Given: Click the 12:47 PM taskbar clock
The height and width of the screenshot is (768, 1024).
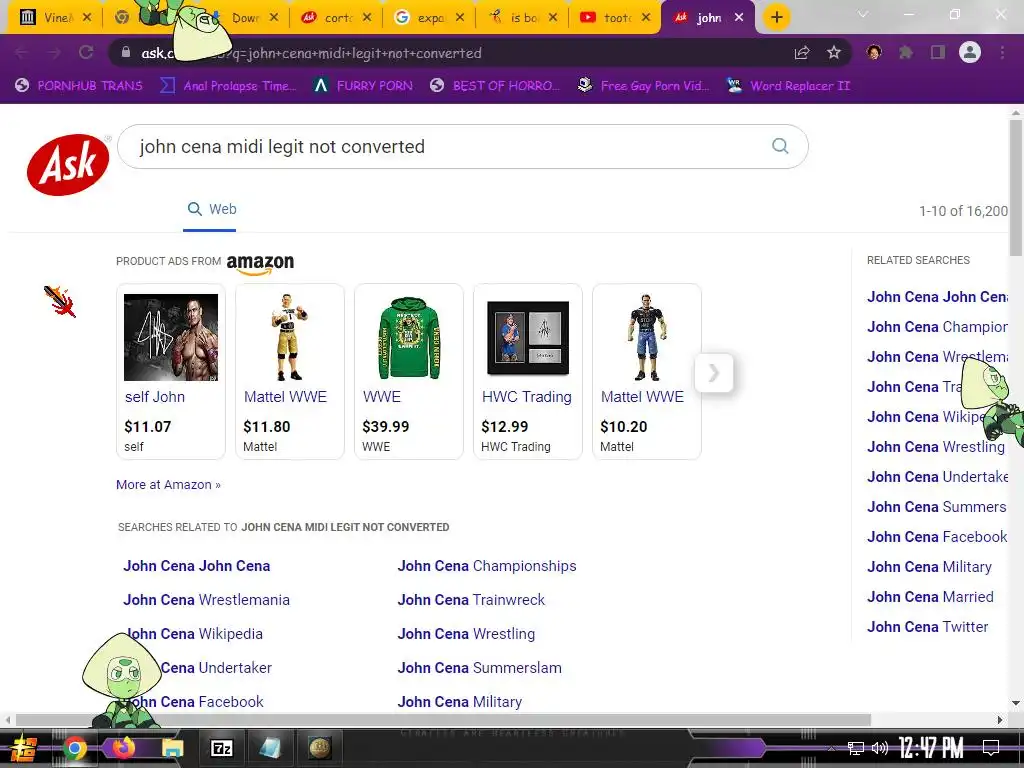Looking at the screenshot, I should [931, 748].
